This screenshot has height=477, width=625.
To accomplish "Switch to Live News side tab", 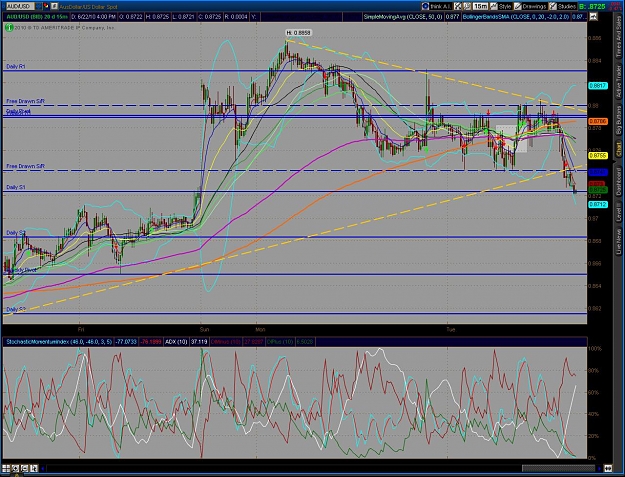I will click(619, 241).
